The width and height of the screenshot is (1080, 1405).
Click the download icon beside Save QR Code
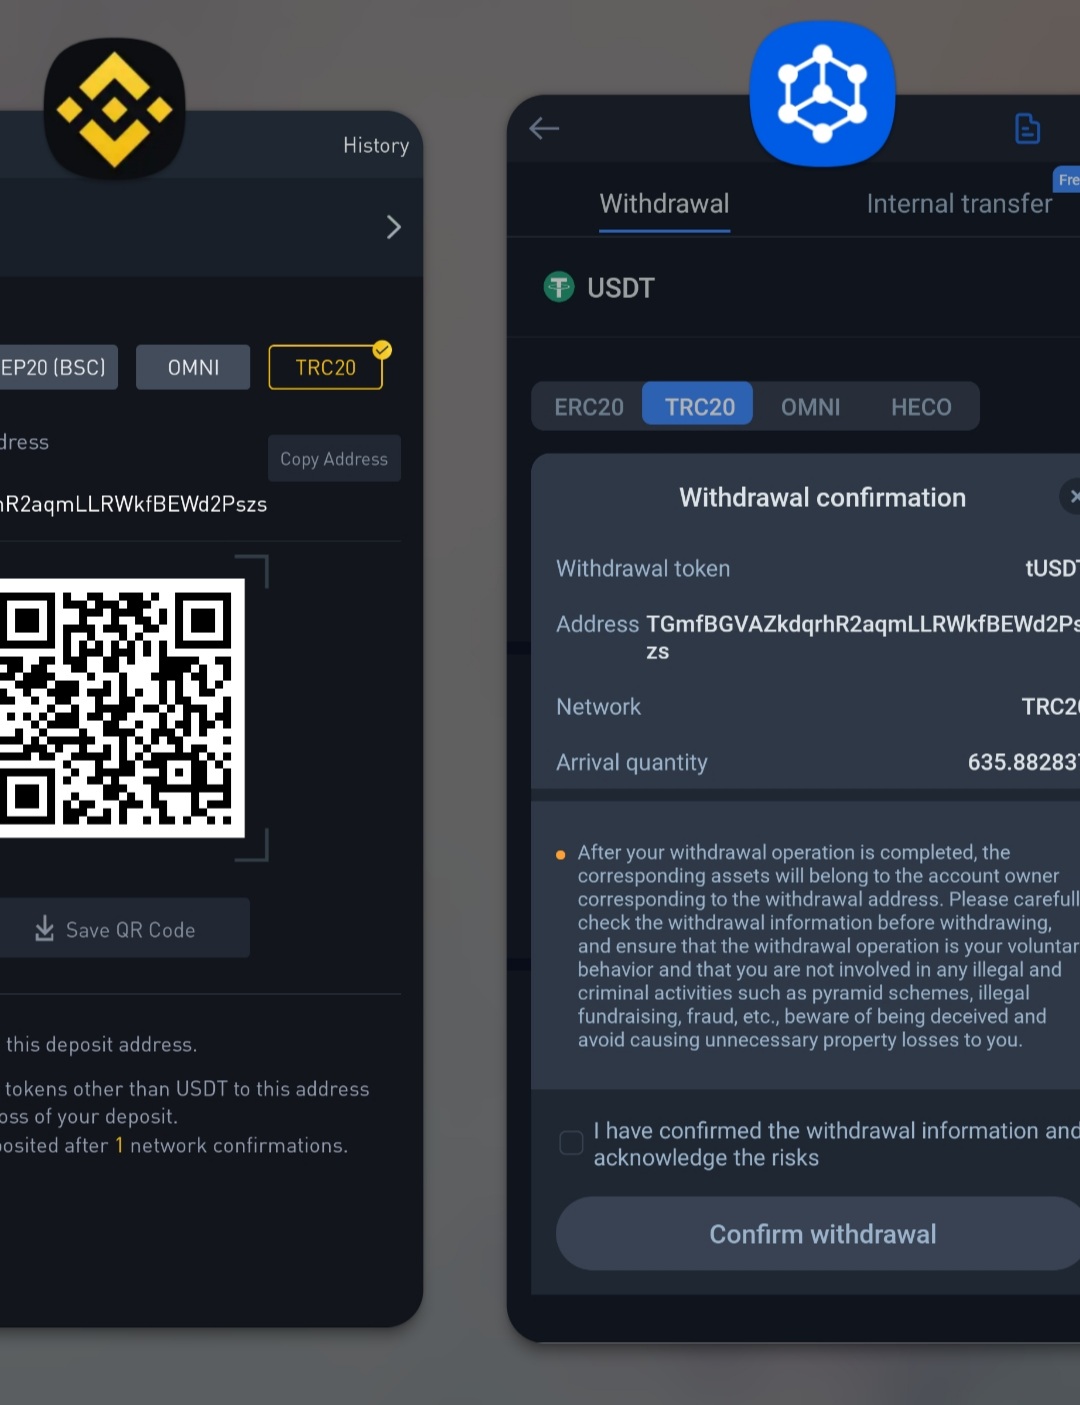point(44,929)
